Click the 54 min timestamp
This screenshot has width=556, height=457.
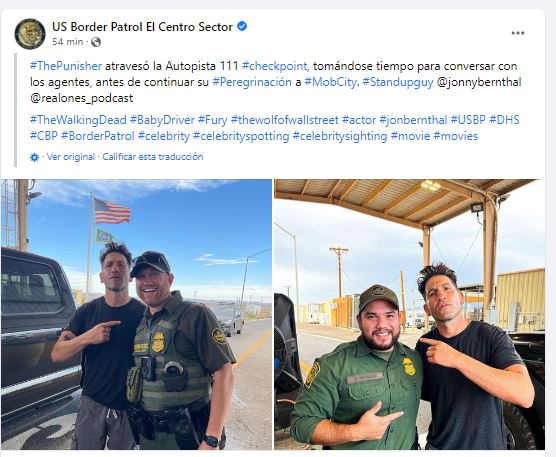tap(67, 42)
